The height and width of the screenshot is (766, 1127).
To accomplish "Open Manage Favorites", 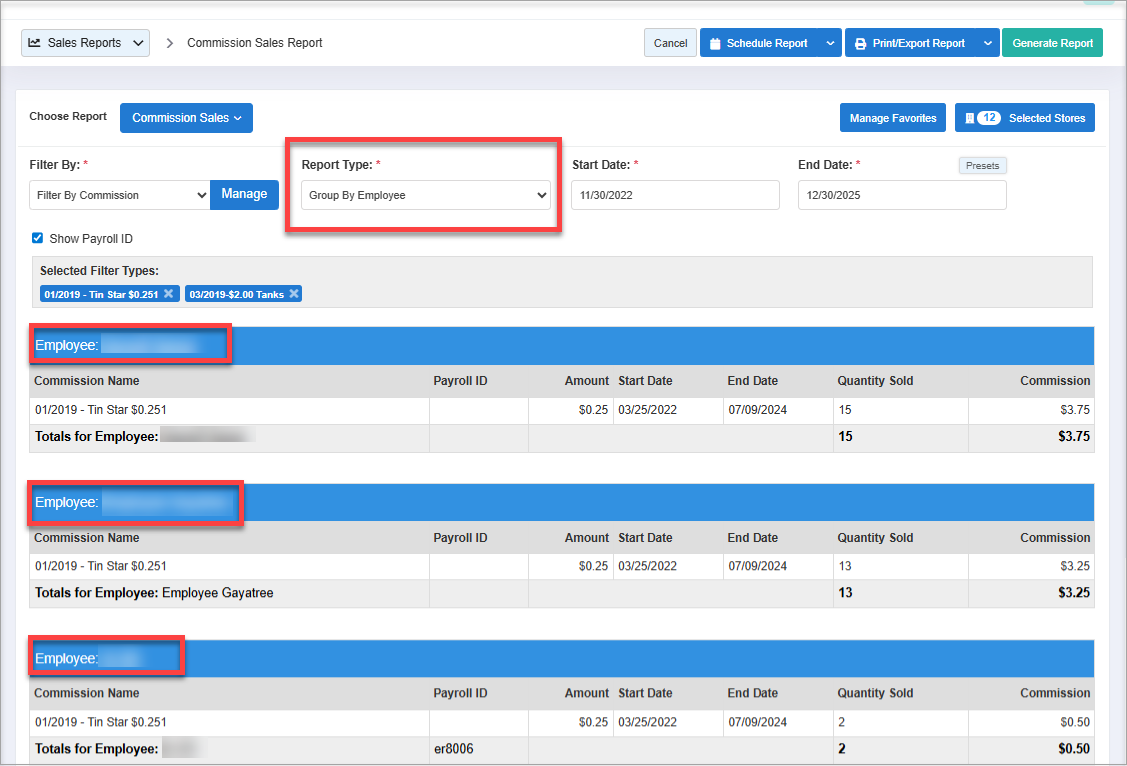I will pyautogui.click(x=892, y=118).
